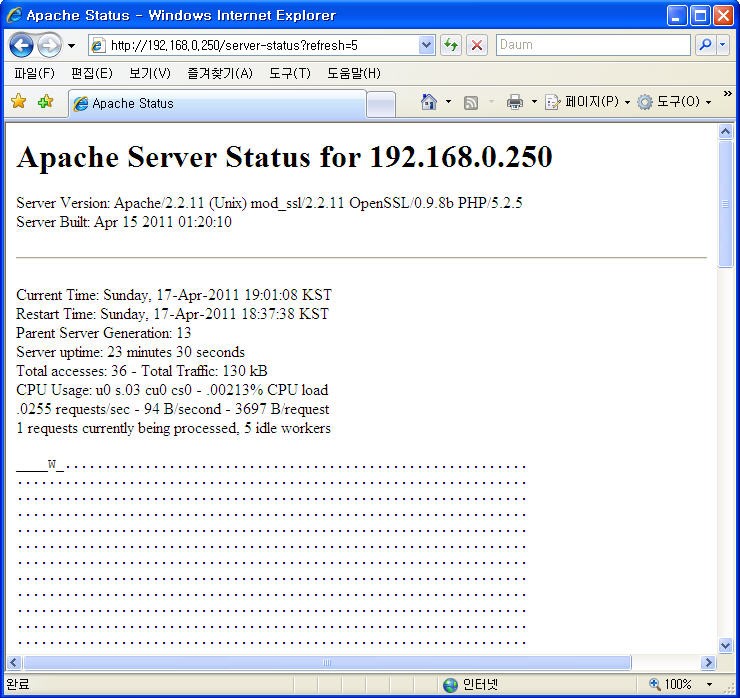
Task: Click the Parent Server Generation: 13 text
Action: click(104, 333)
